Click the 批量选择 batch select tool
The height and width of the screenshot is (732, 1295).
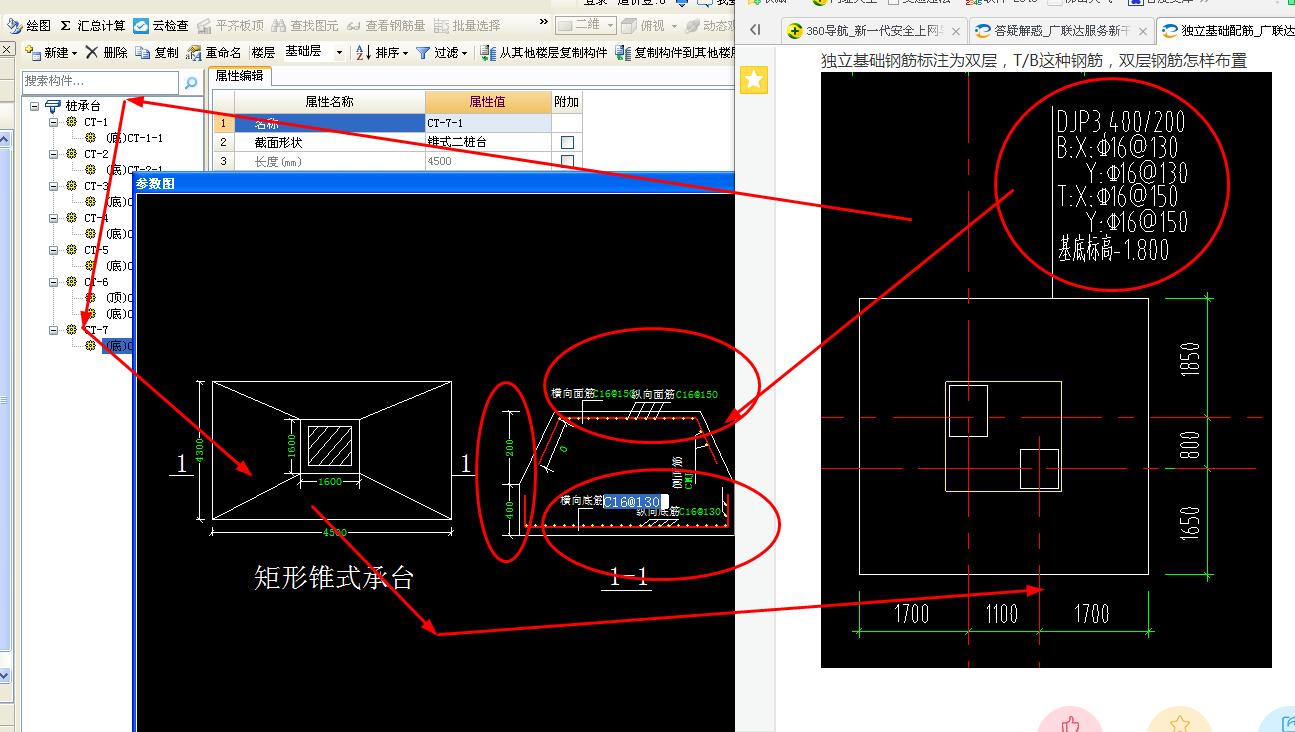(x=467, y=25)
